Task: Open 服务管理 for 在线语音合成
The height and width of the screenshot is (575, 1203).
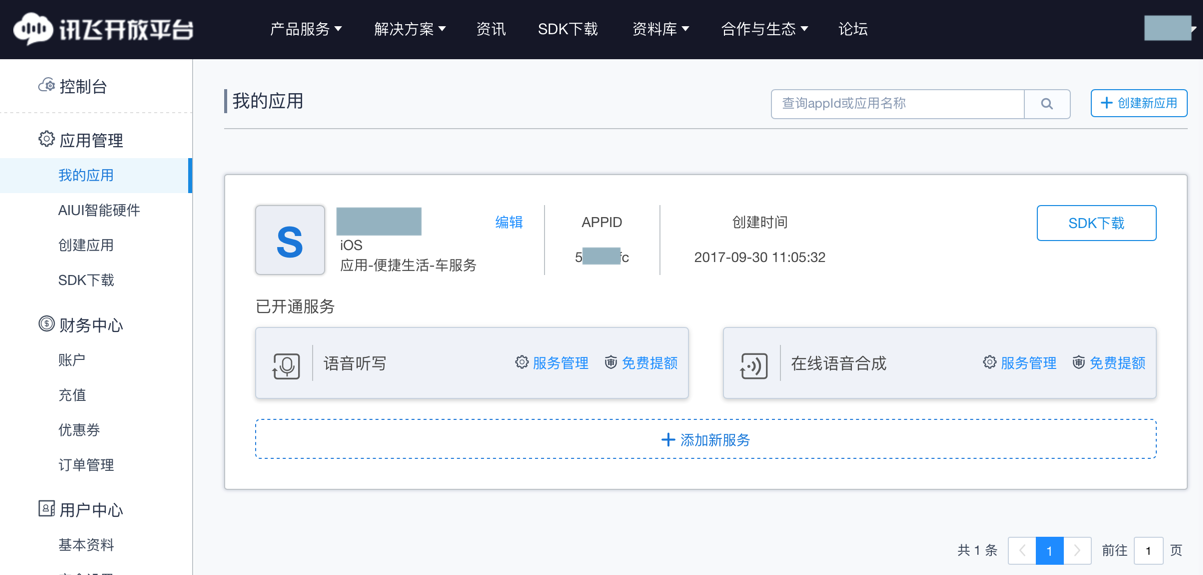Action: 1020,363
